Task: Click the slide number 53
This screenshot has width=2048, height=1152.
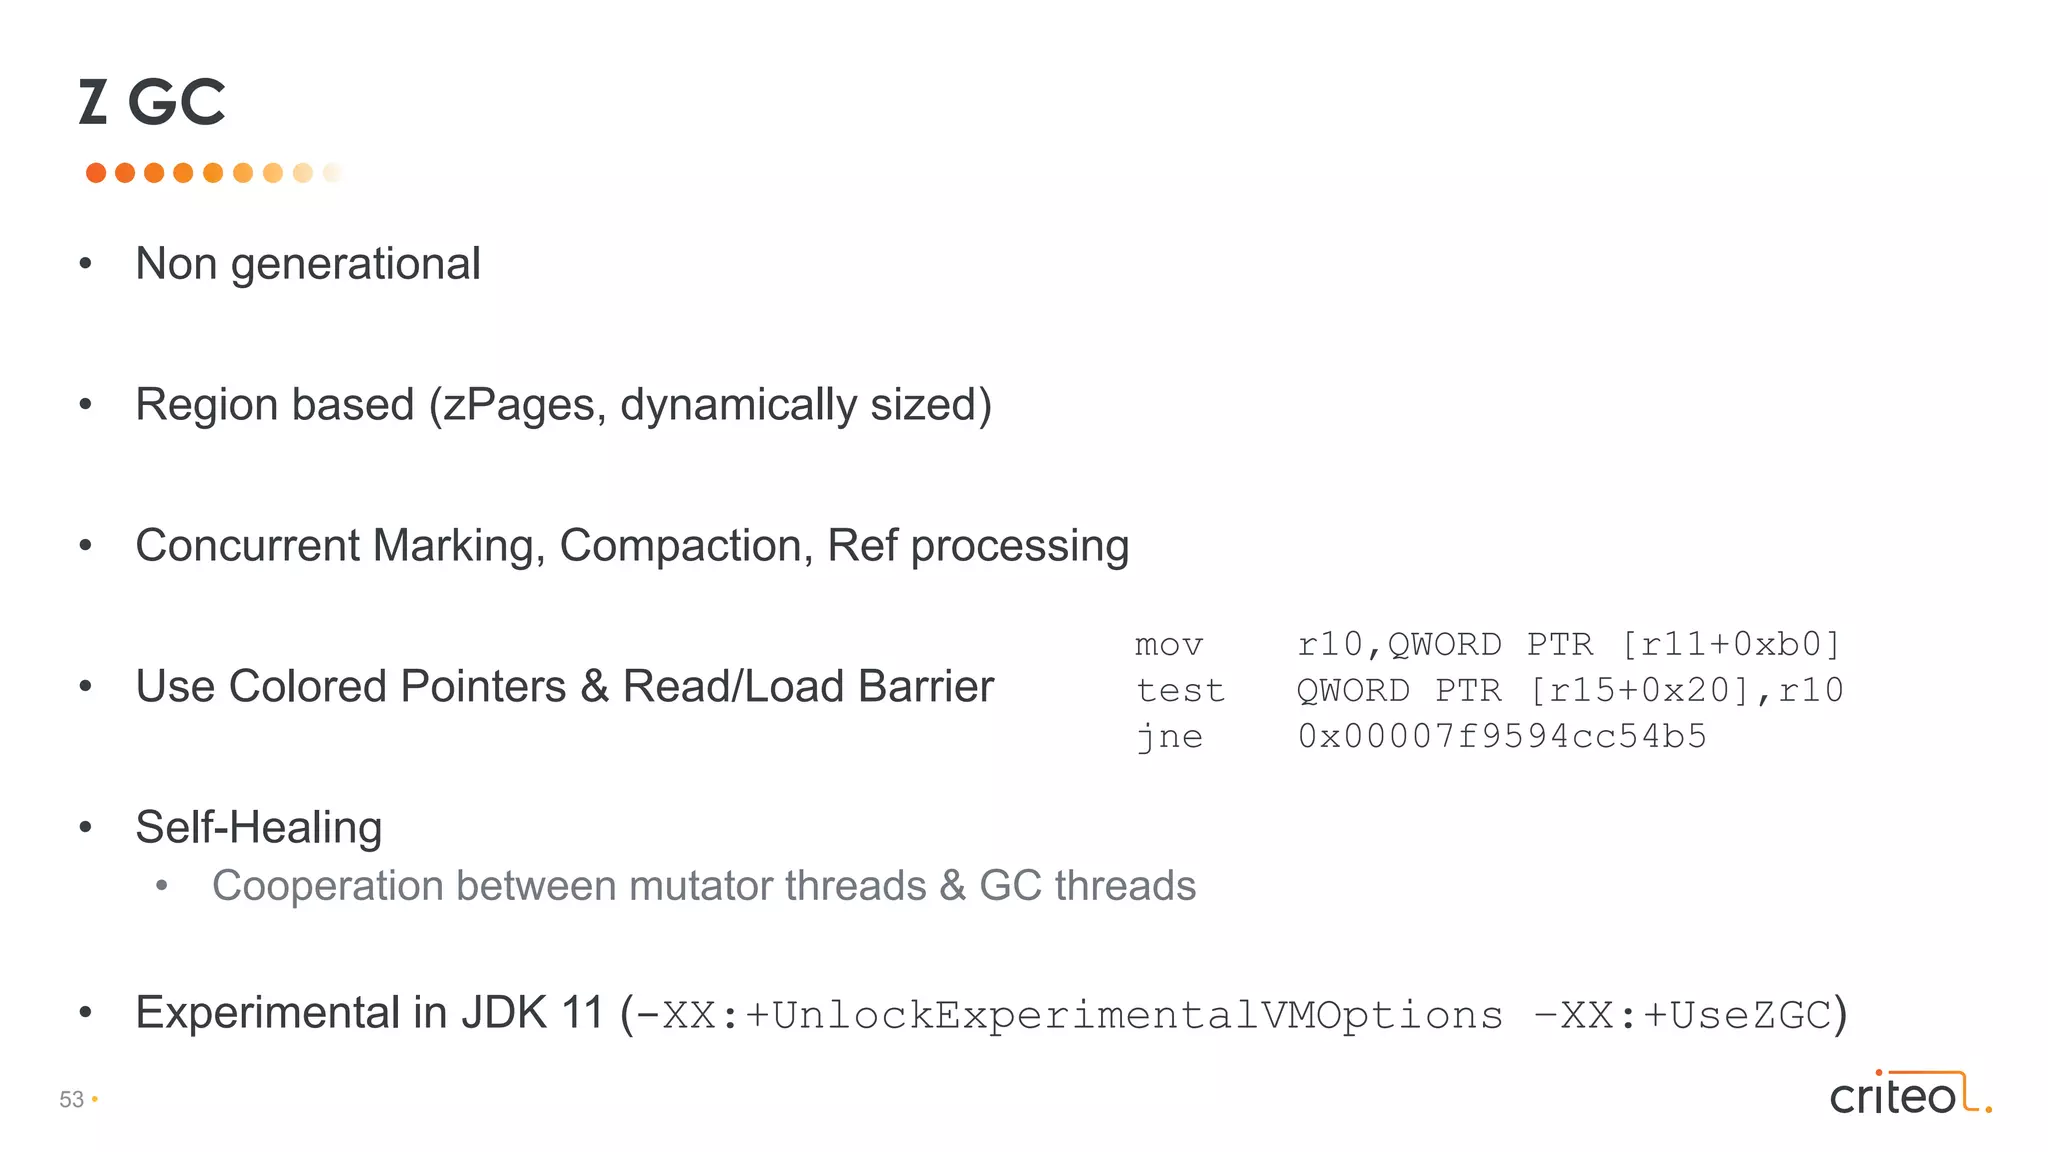Action: pyautogui.click(x=72, y=1100)
